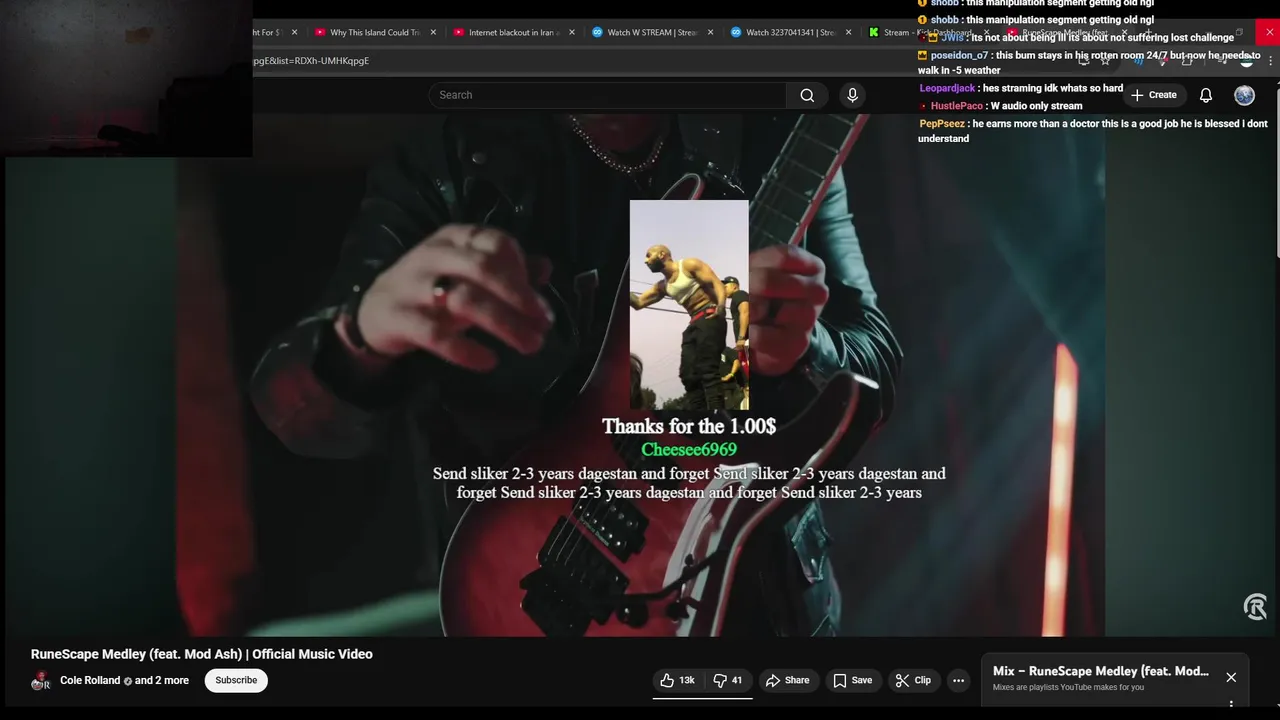Screen dimensions: 1280x720
Task: Click the donation alert image in video
Action: (x=689, y=305)
